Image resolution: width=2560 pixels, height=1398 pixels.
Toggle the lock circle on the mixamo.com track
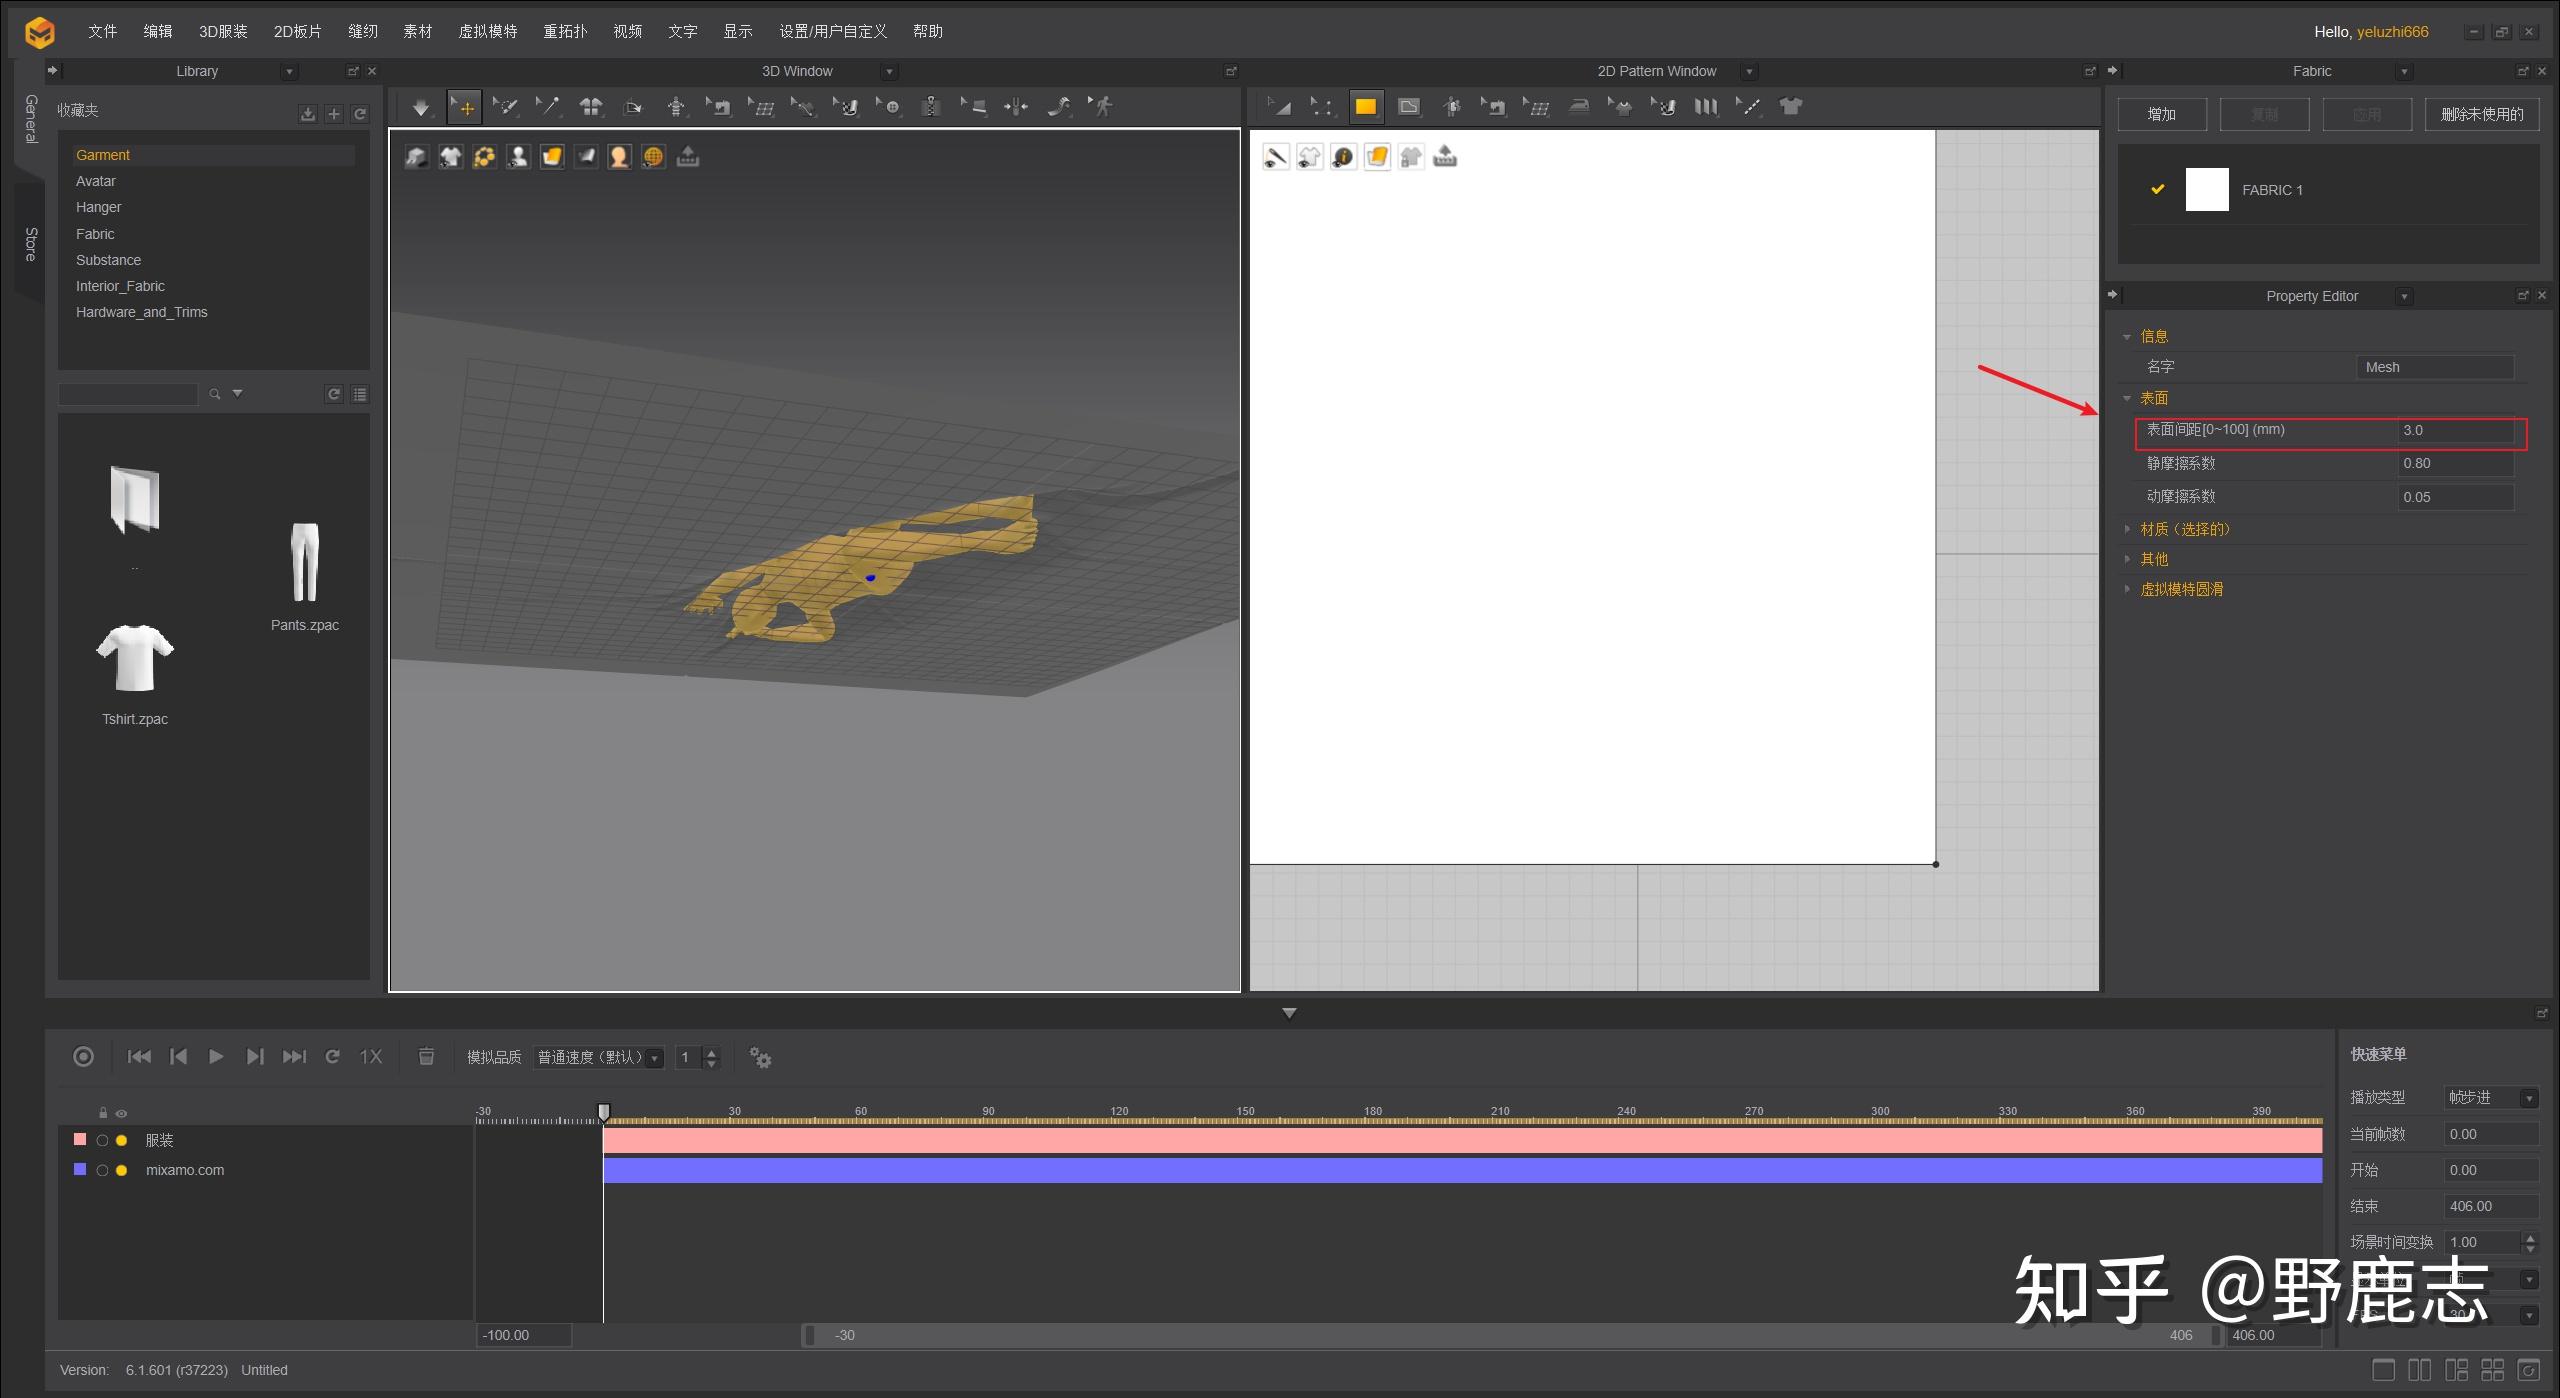click(102, 1170)
